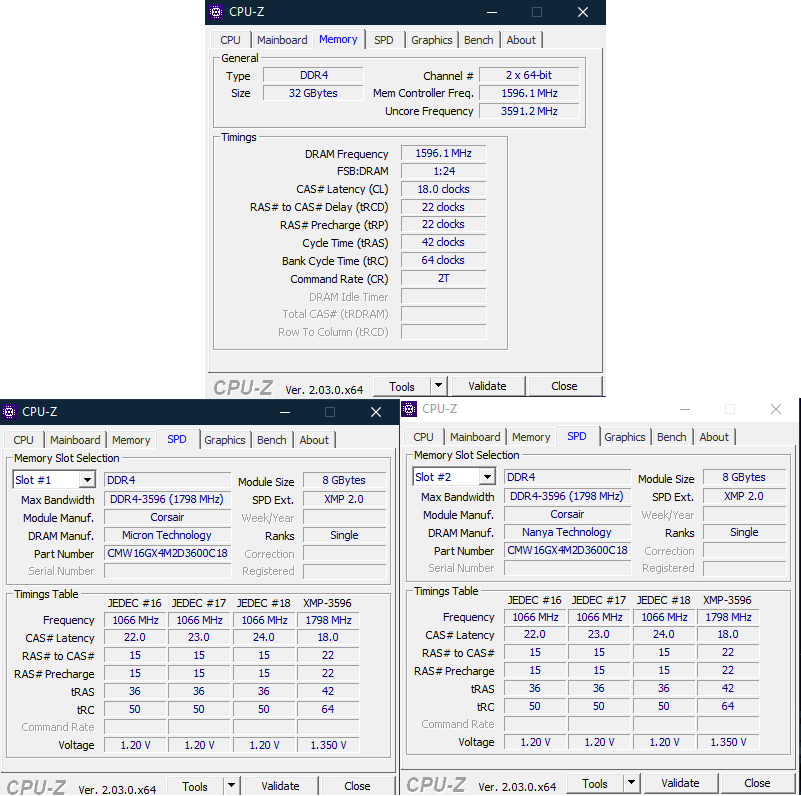
Task: Click the Bank Cycle Time value 64 clocks
Action: click(443, 260)
